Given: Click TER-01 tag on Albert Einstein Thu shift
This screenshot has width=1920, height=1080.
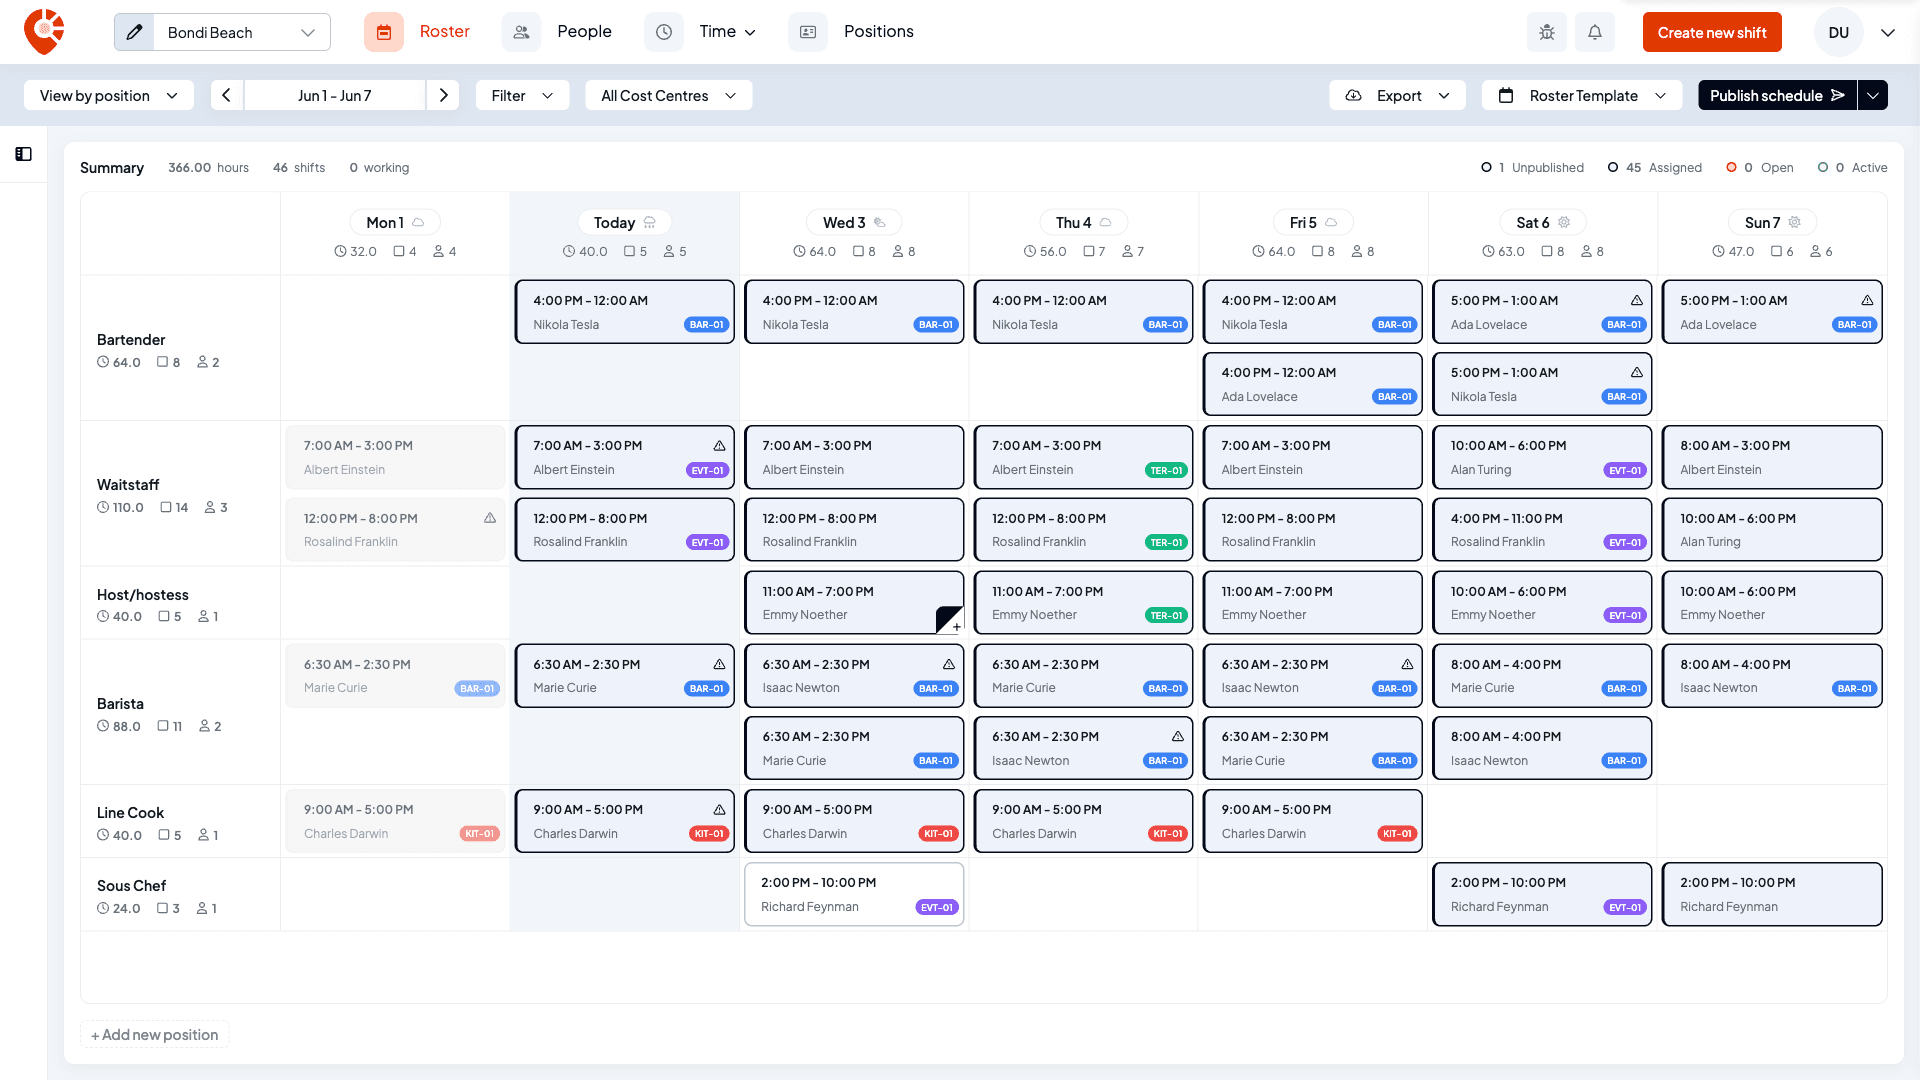Looking at the screenshot, I should coord(1166,470).
